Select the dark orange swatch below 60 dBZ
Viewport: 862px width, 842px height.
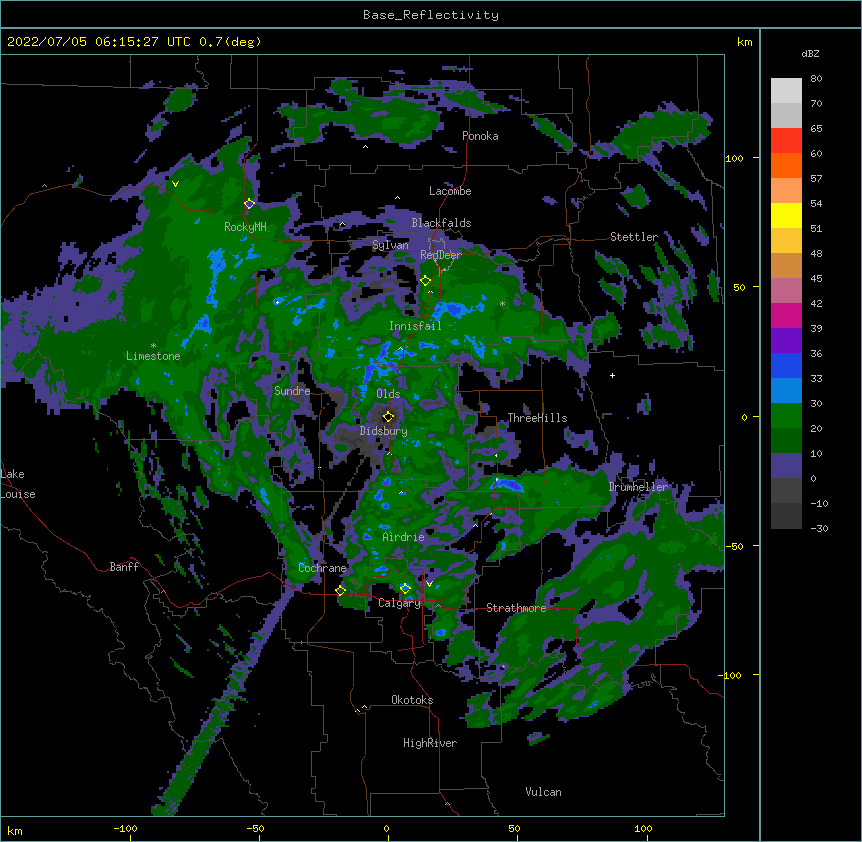tap(786, 165)
